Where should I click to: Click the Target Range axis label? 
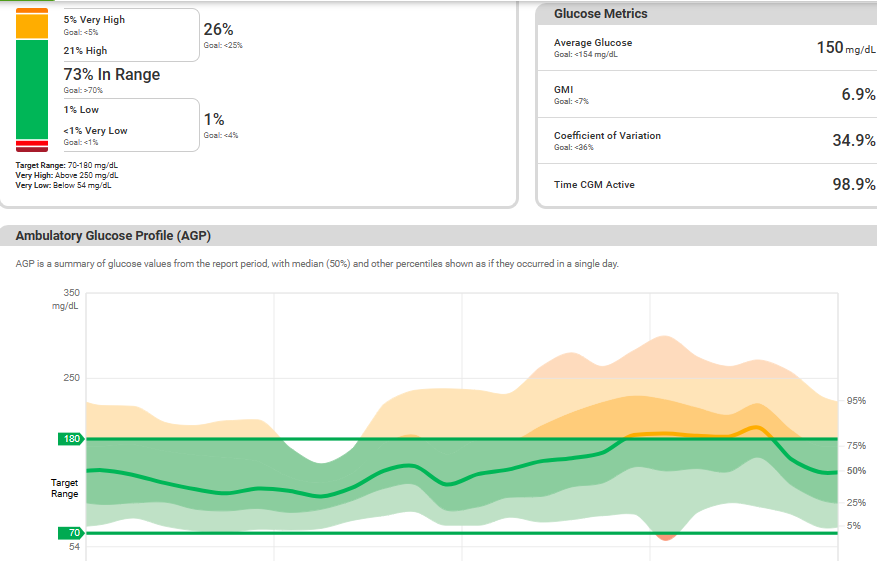tap(65, 488)
